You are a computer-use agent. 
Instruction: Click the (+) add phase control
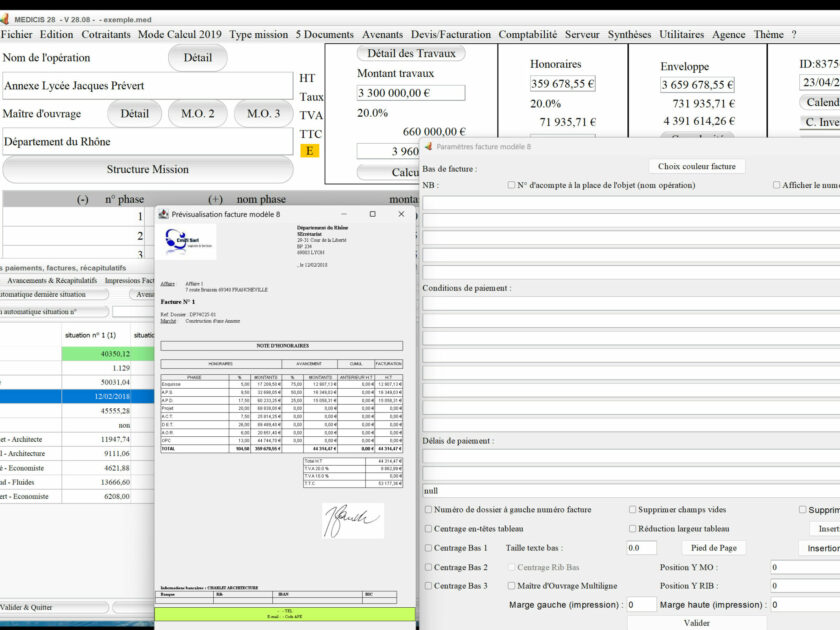click(215, 199)
